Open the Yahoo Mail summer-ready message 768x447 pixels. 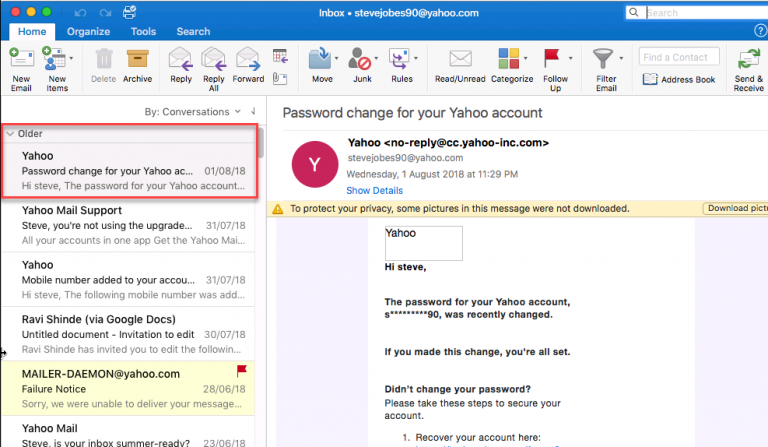[x=128, y=432]
